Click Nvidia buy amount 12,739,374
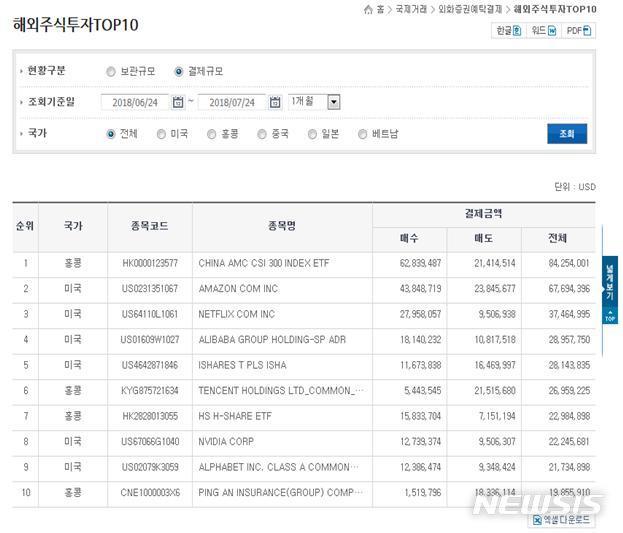 tap(420, 442)
